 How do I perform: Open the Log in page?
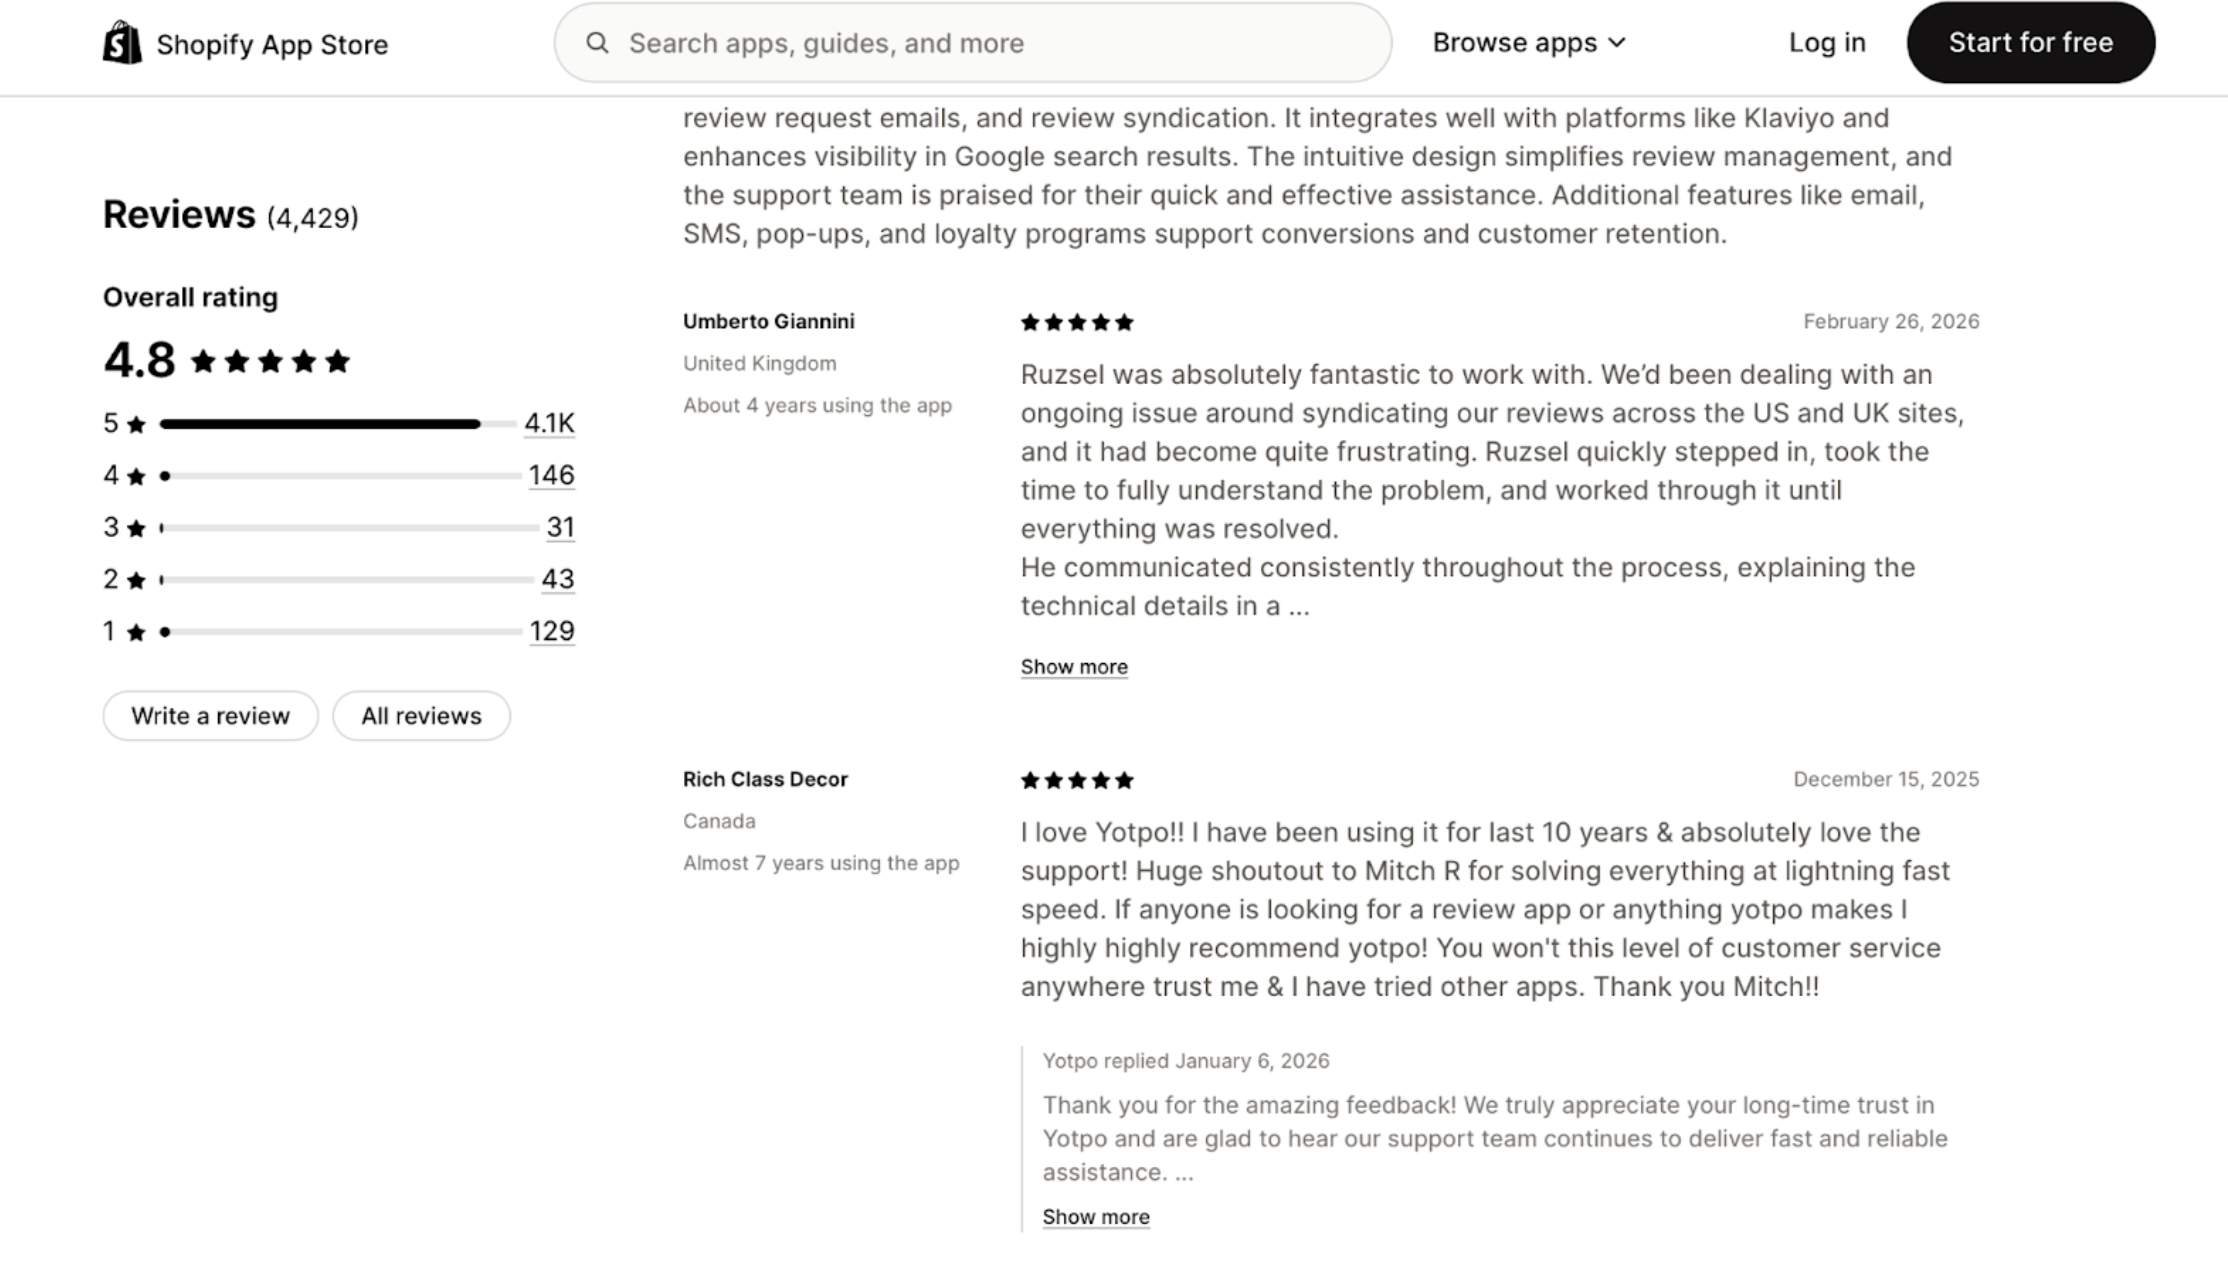1826,43
